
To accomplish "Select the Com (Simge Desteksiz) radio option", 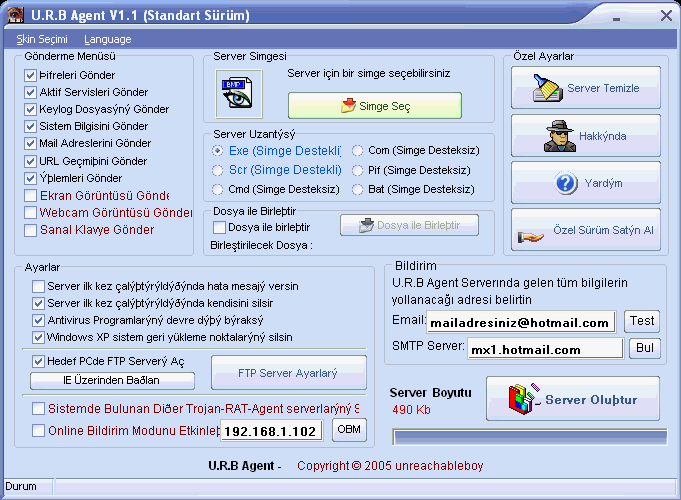I will (x=357, y=151).
